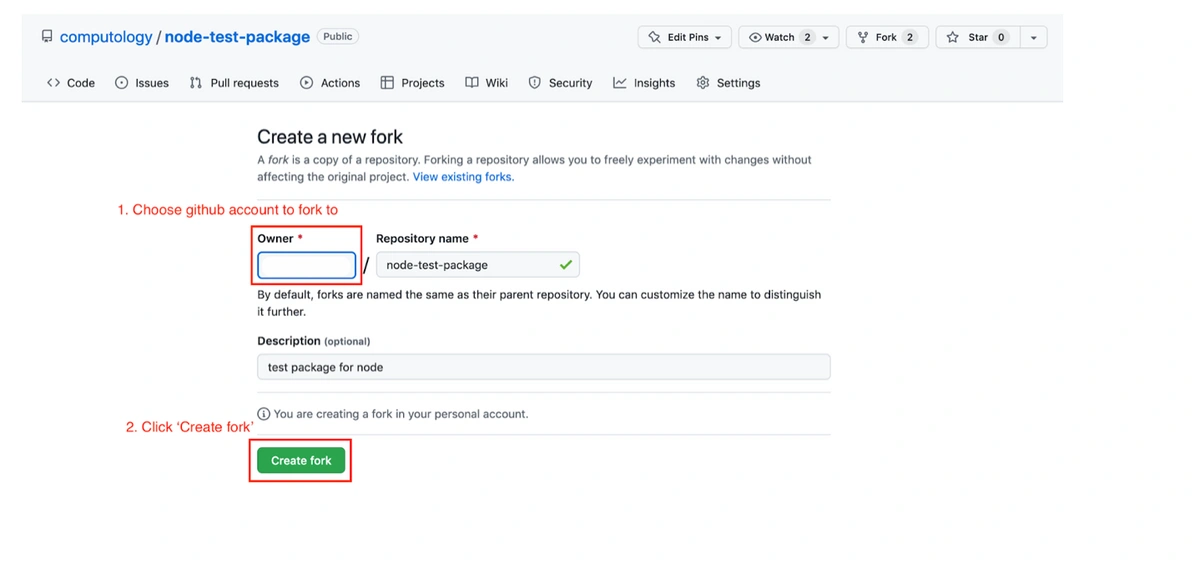Click the 'Create a new fork' heading
The width and height of the screenshot is (1200, 562).
point(330,137)
